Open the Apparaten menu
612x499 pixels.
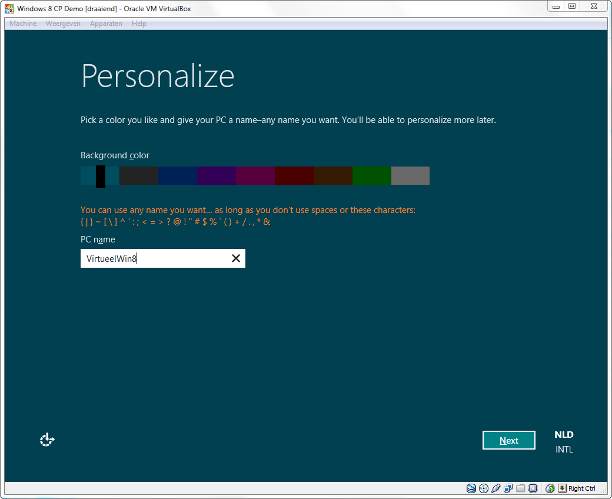106,23
